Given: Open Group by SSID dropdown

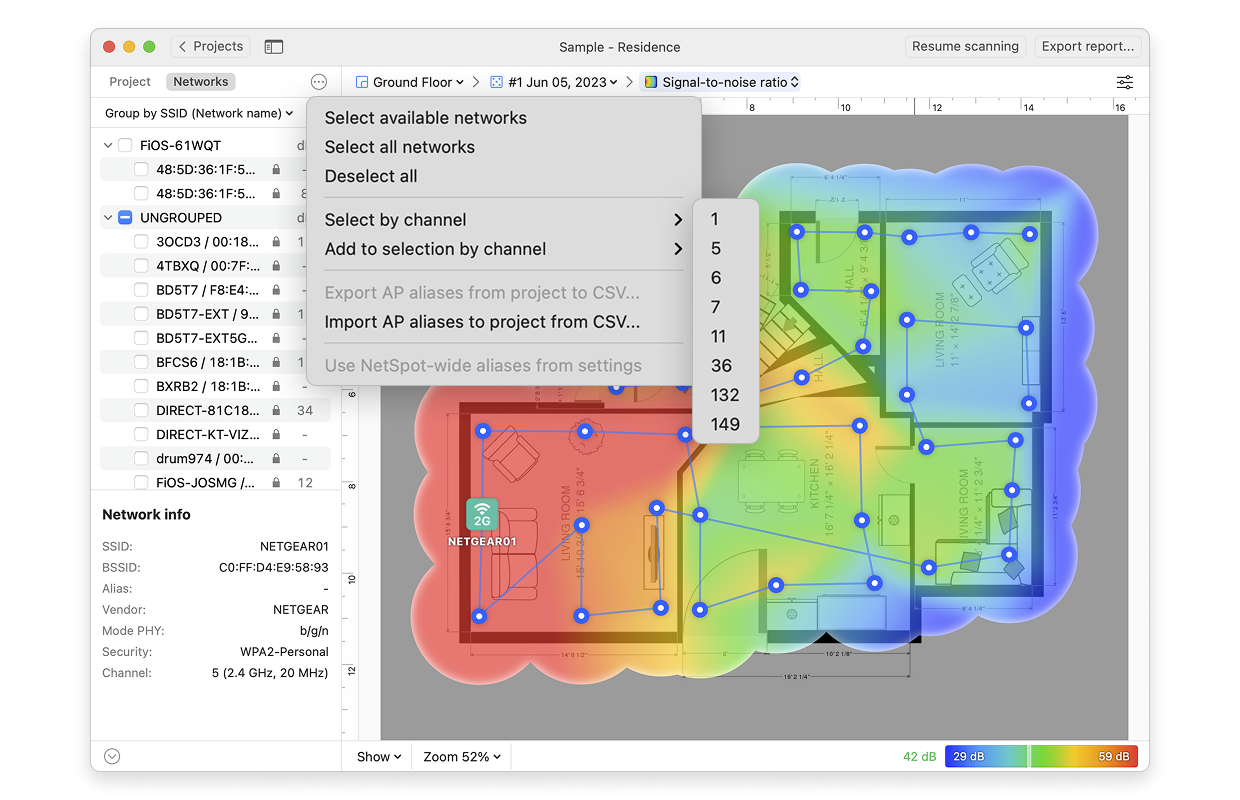Looking at the screenshot, I should [199, 113].
